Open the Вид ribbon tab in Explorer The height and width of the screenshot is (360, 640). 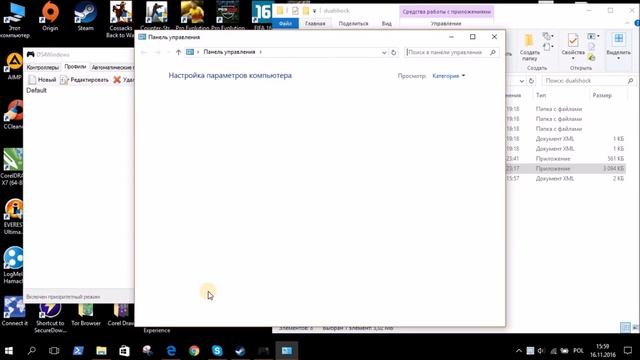pos(387,24)
